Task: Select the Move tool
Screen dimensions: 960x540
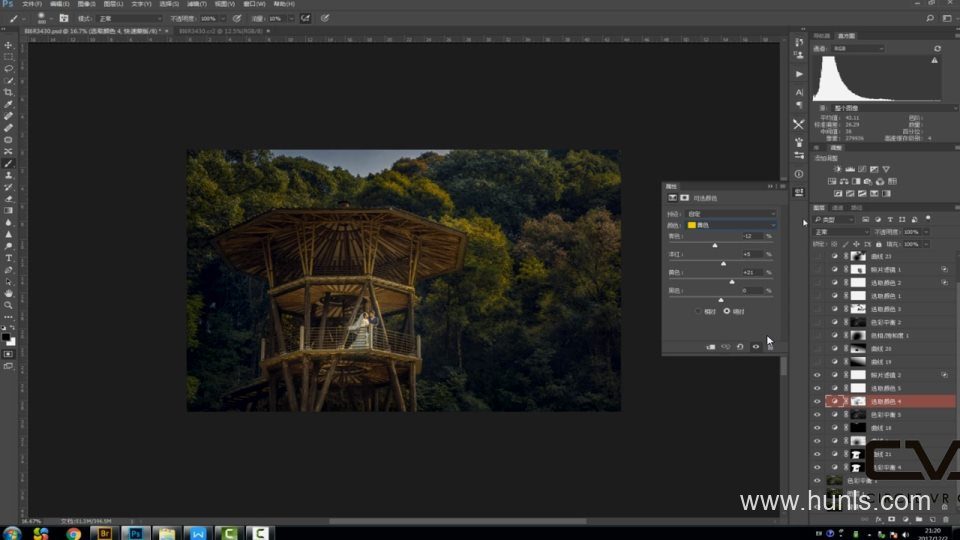Action: pyautogui.click(x=8, y=45)
